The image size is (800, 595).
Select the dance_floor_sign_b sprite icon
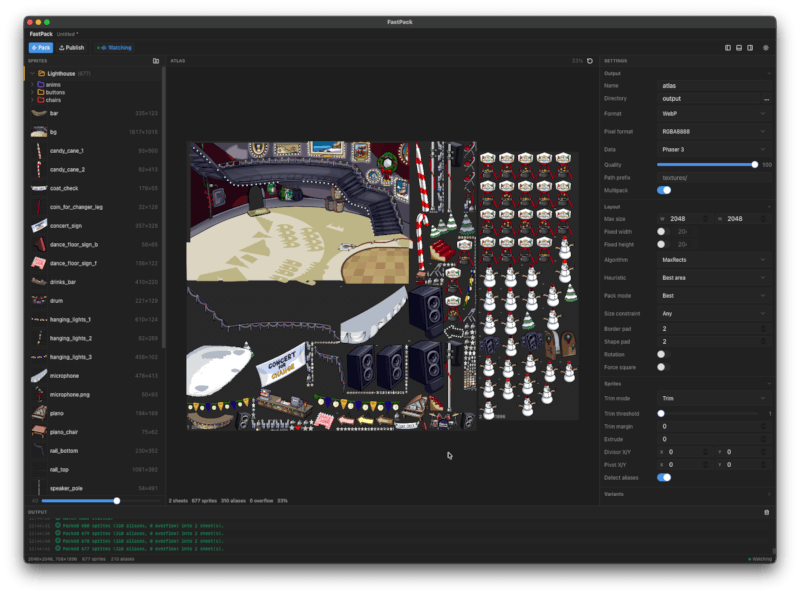pos(39,244)
